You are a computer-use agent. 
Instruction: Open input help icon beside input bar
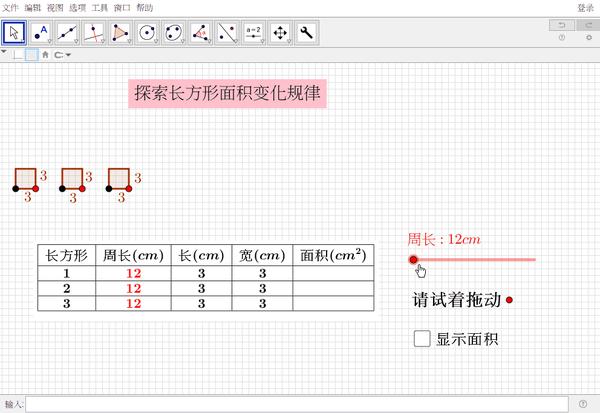(x=583, y=404)
